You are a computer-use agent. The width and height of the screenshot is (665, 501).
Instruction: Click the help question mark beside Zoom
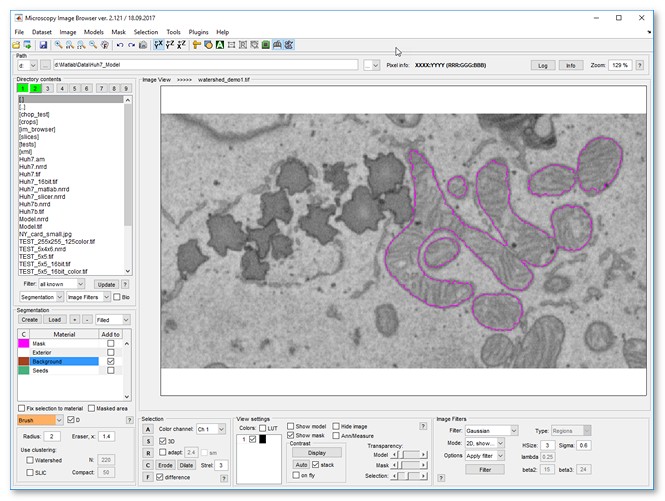[639, 65]
